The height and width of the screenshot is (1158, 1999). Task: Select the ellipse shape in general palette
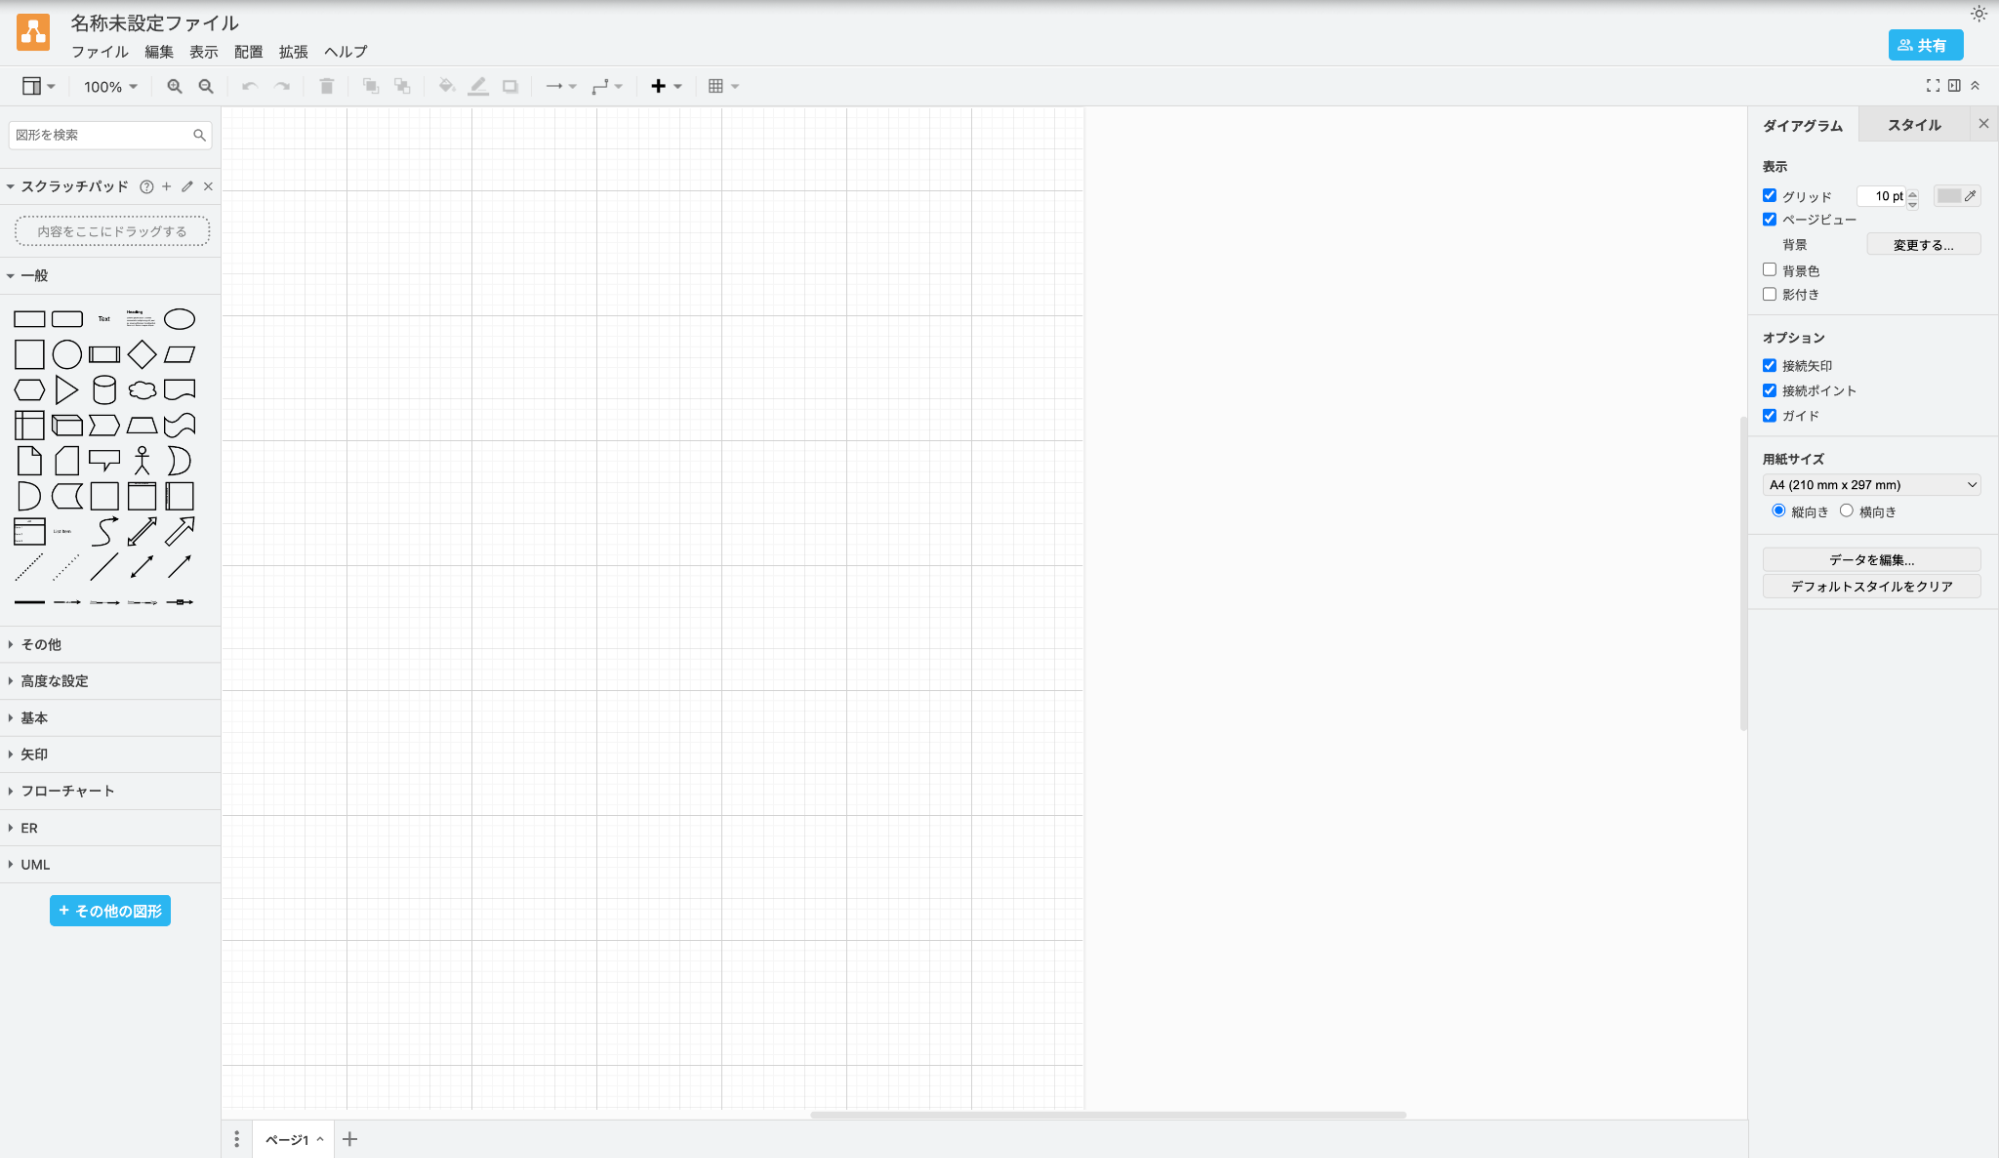[180, 319]
